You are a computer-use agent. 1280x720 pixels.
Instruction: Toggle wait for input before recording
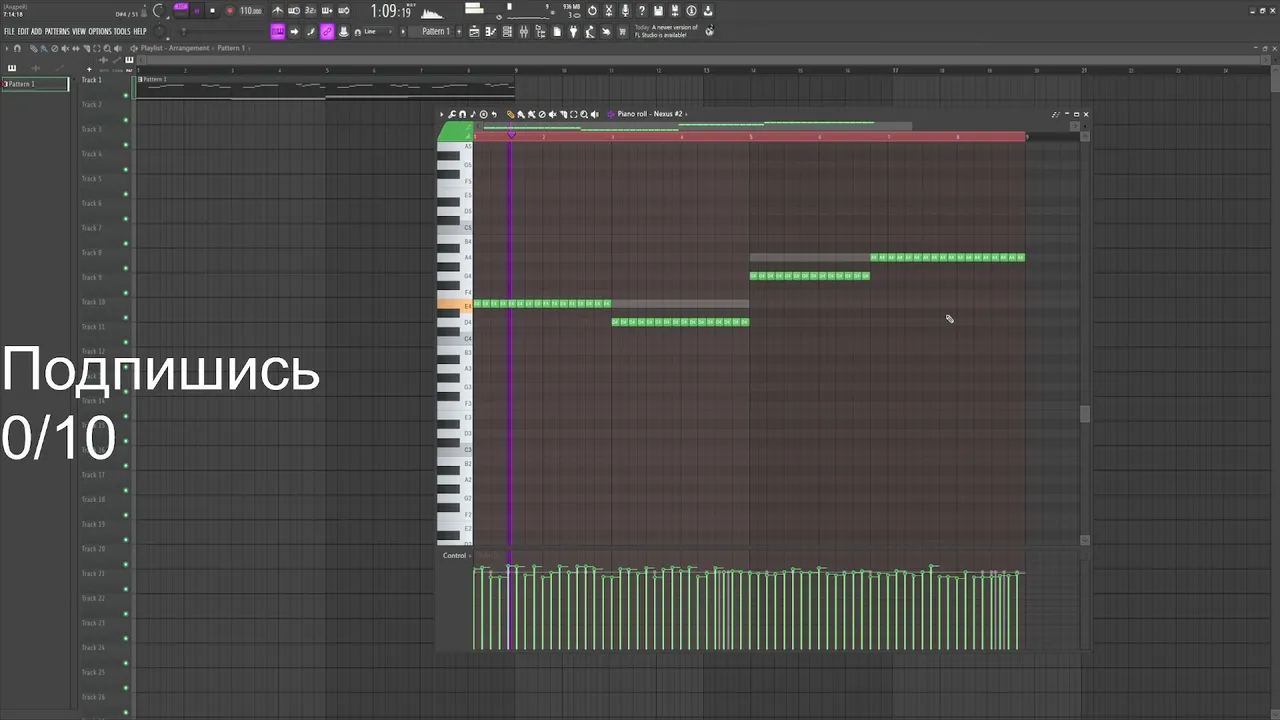coord(294,11)
